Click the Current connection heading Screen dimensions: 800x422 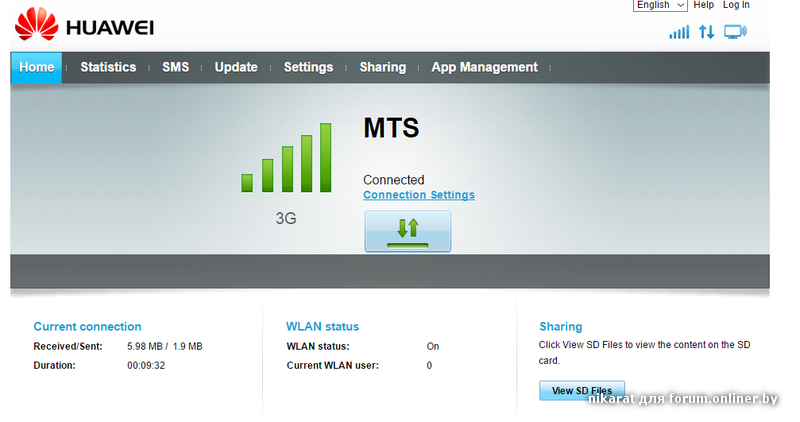(87, 327)
